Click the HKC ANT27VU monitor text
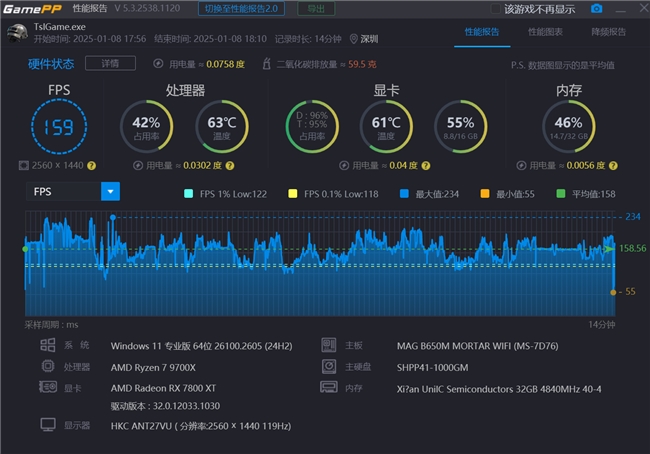 [201, 426]
